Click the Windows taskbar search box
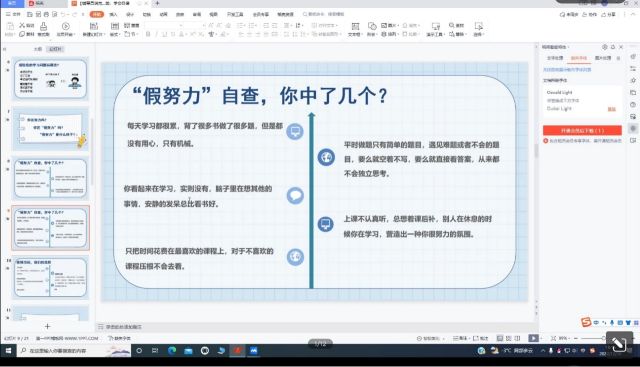This screenshot has width=640, height=367. coord(73,351)
